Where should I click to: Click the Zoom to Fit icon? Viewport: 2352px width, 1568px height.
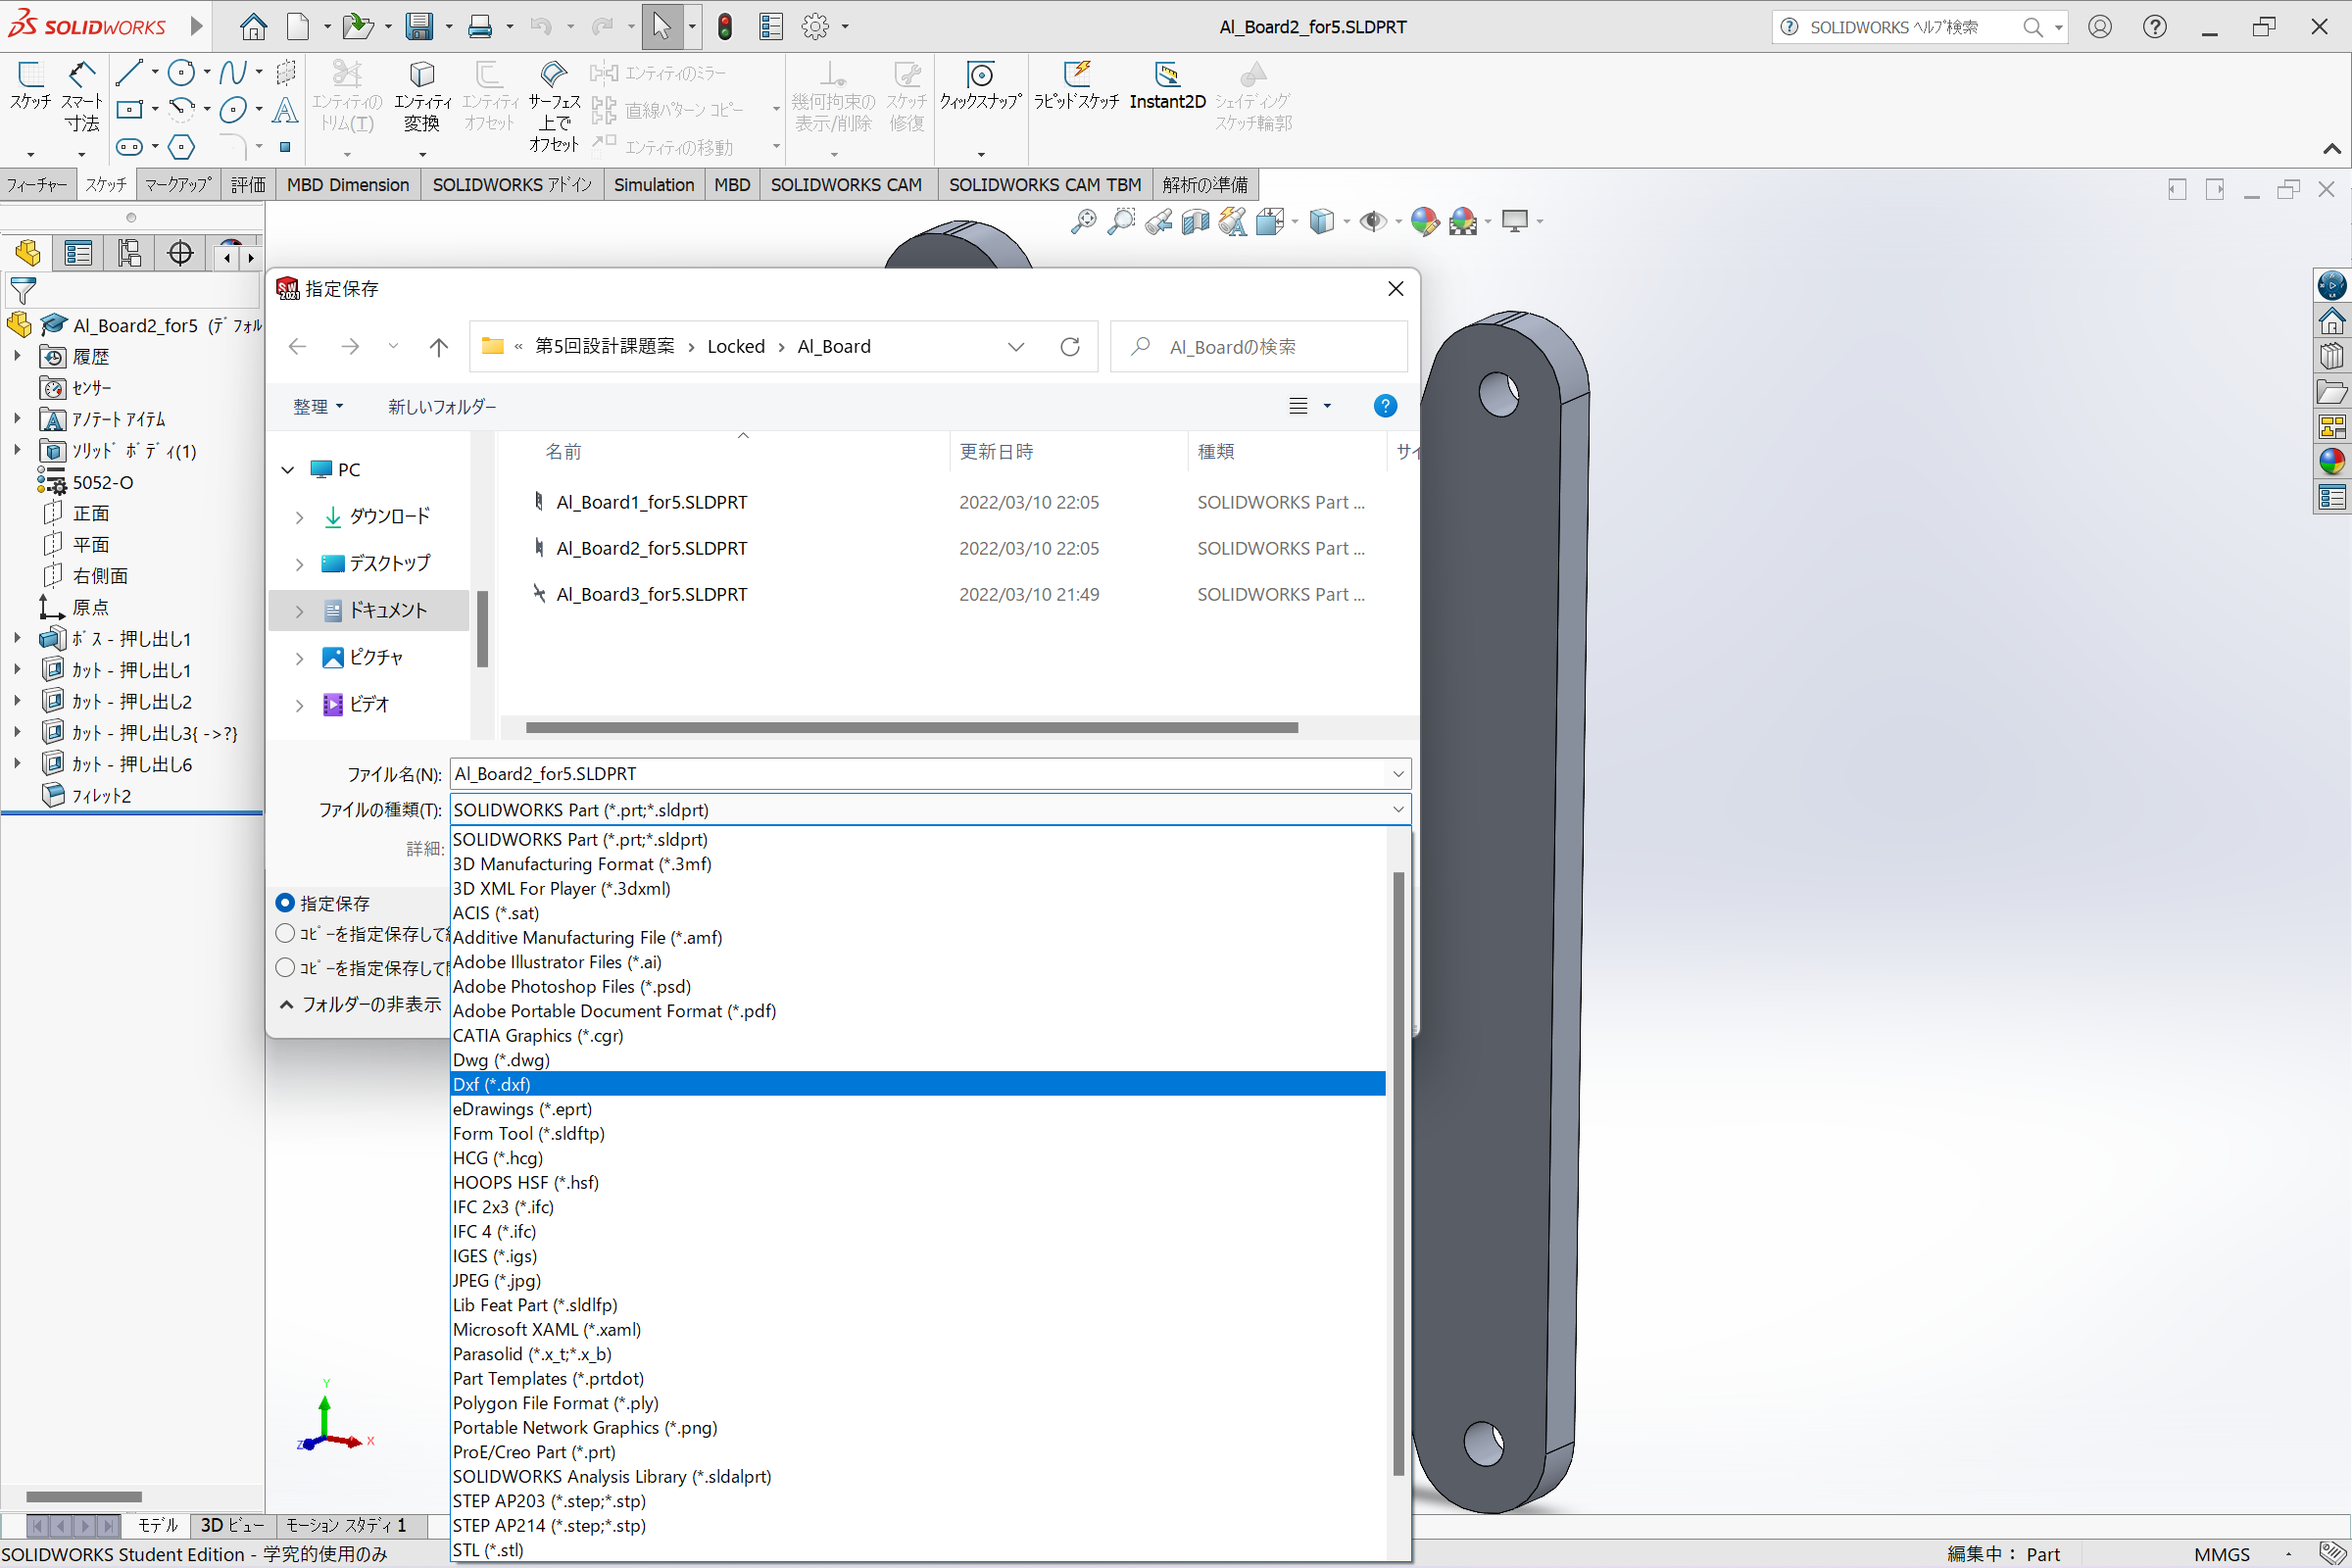pyautogui.click(x=1084, y=221)
